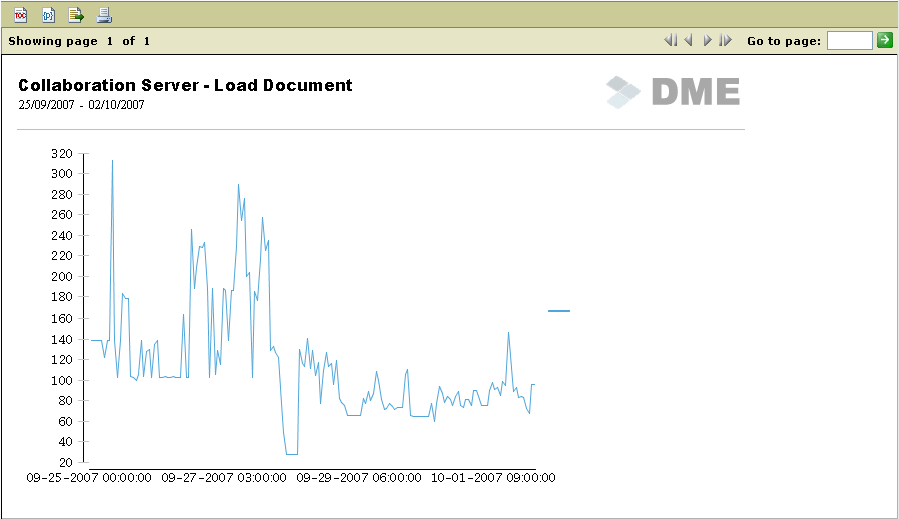Click the Collaboration Server - Load Document title
Image resolution: width=899 pixels, height=519 pixels.
pos(185,85)
